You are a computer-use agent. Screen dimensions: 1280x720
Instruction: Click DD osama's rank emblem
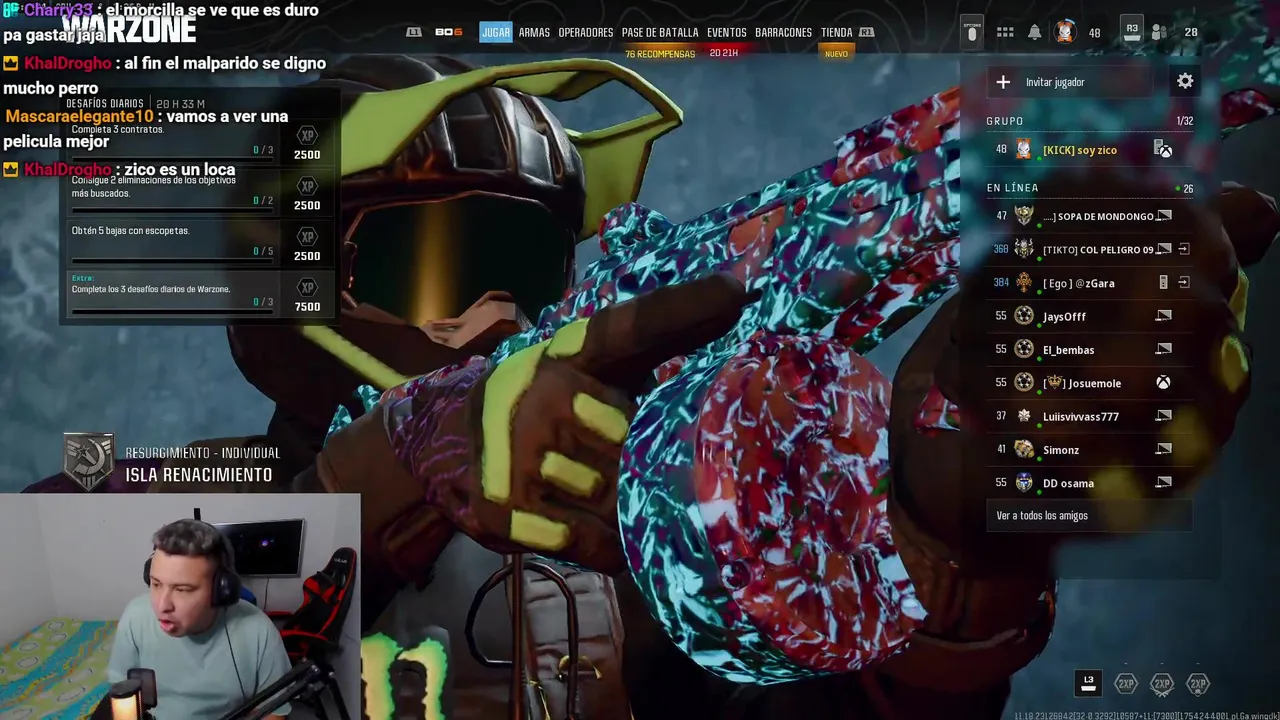[x=1024, y=483]
